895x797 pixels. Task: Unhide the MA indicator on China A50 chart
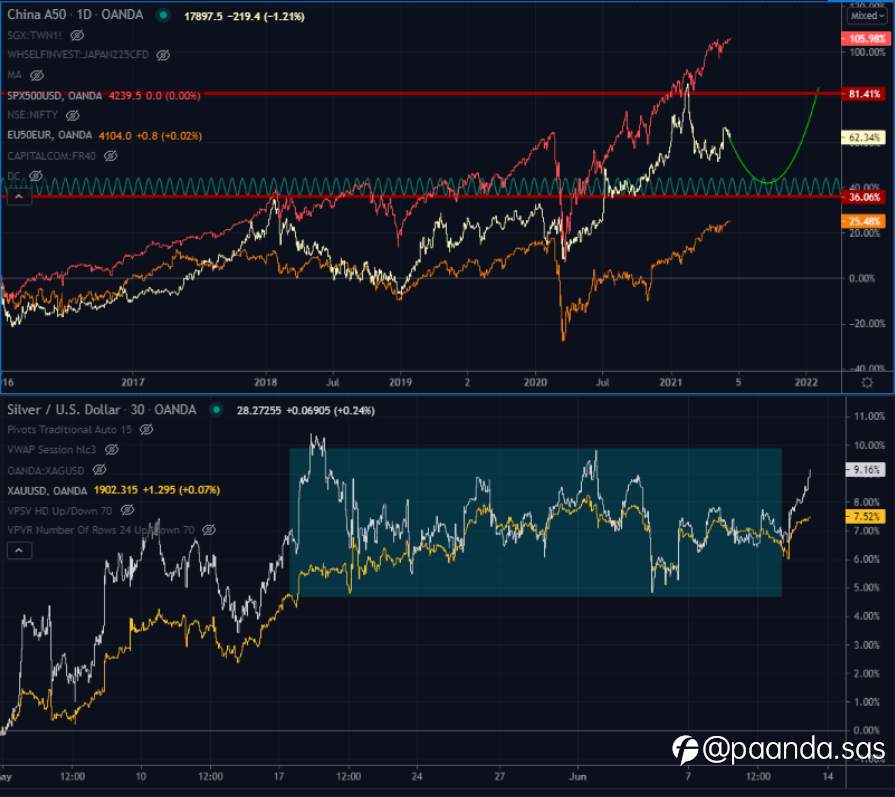[x=37, y=75]
